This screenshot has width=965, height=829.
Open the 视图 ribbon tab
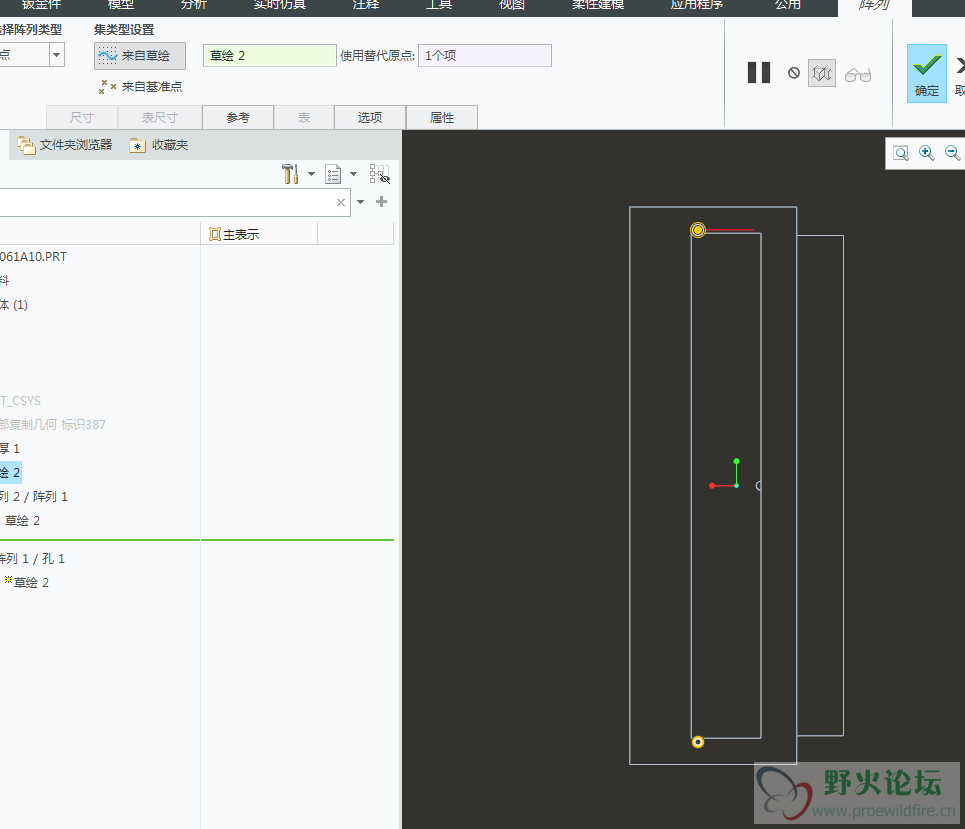[511, 5]
